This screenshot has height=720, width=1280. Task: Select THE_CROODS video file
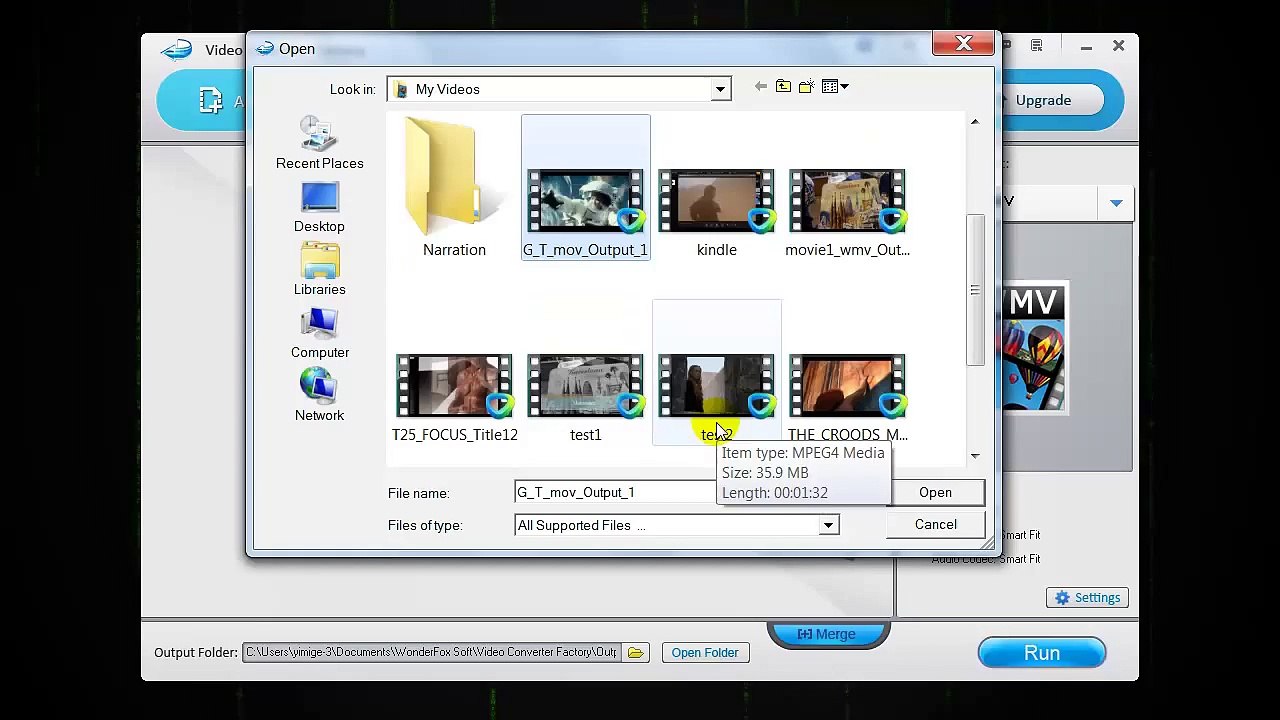847,397
